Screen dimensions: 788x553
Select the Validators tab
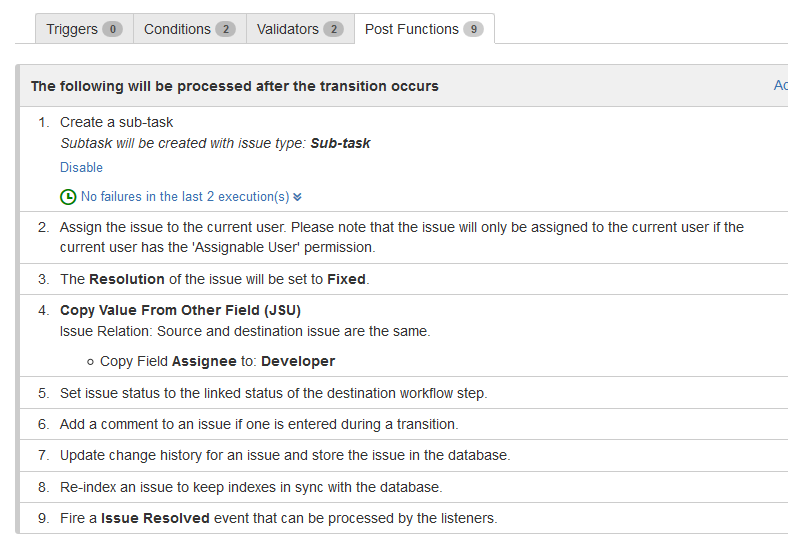coord(300,29)
